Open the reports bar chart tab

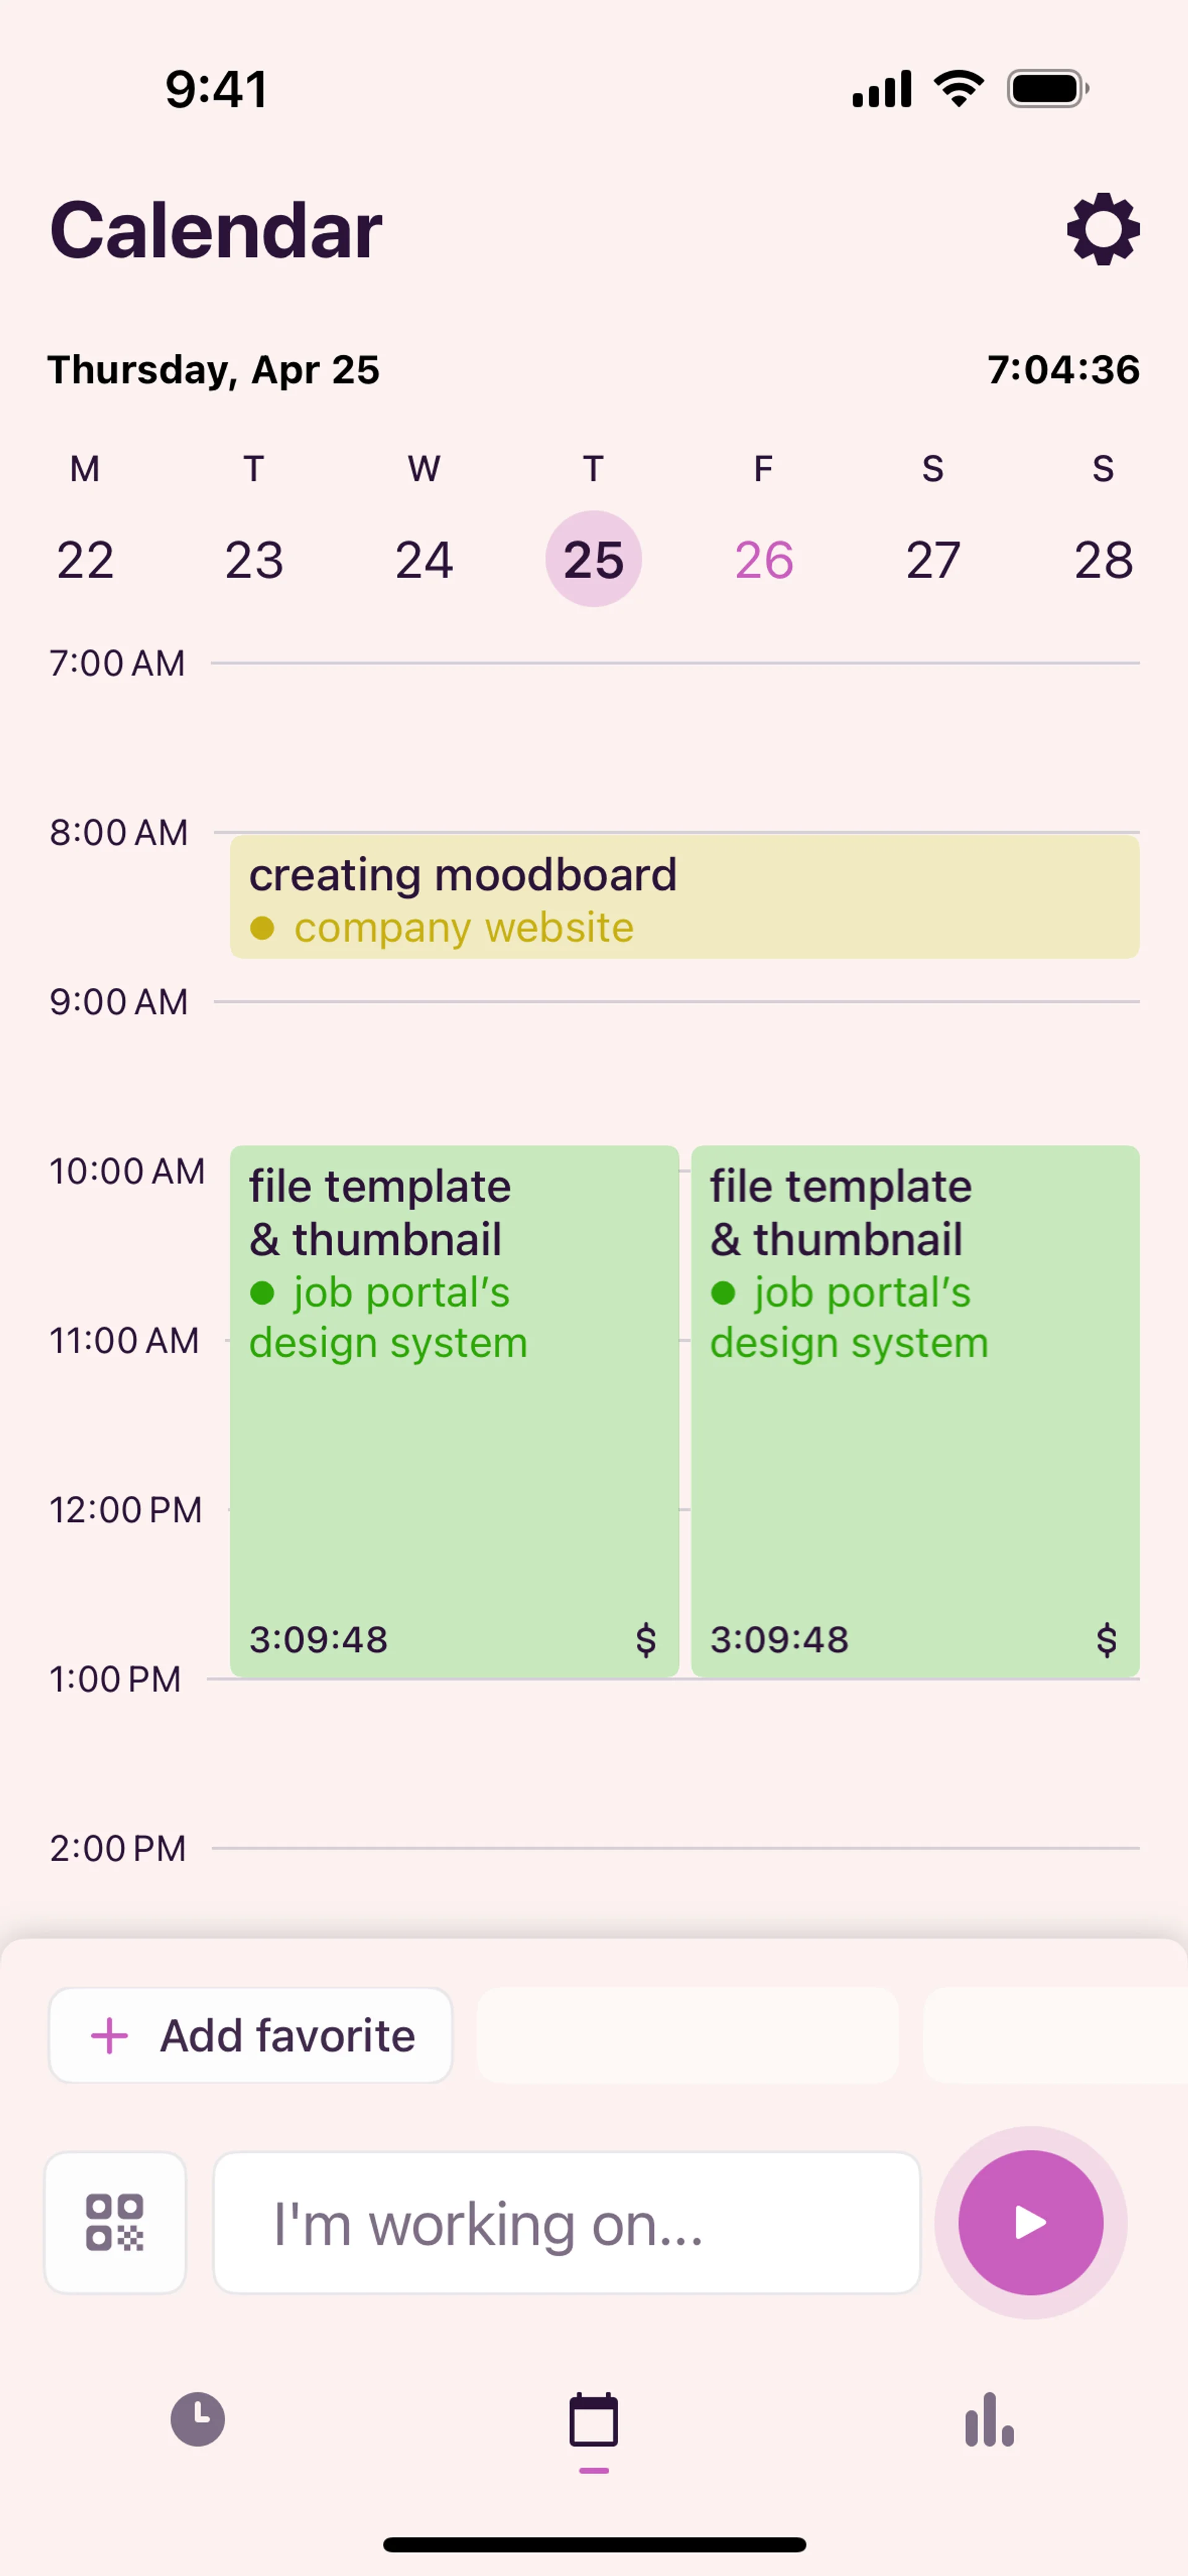[989, 2420]
